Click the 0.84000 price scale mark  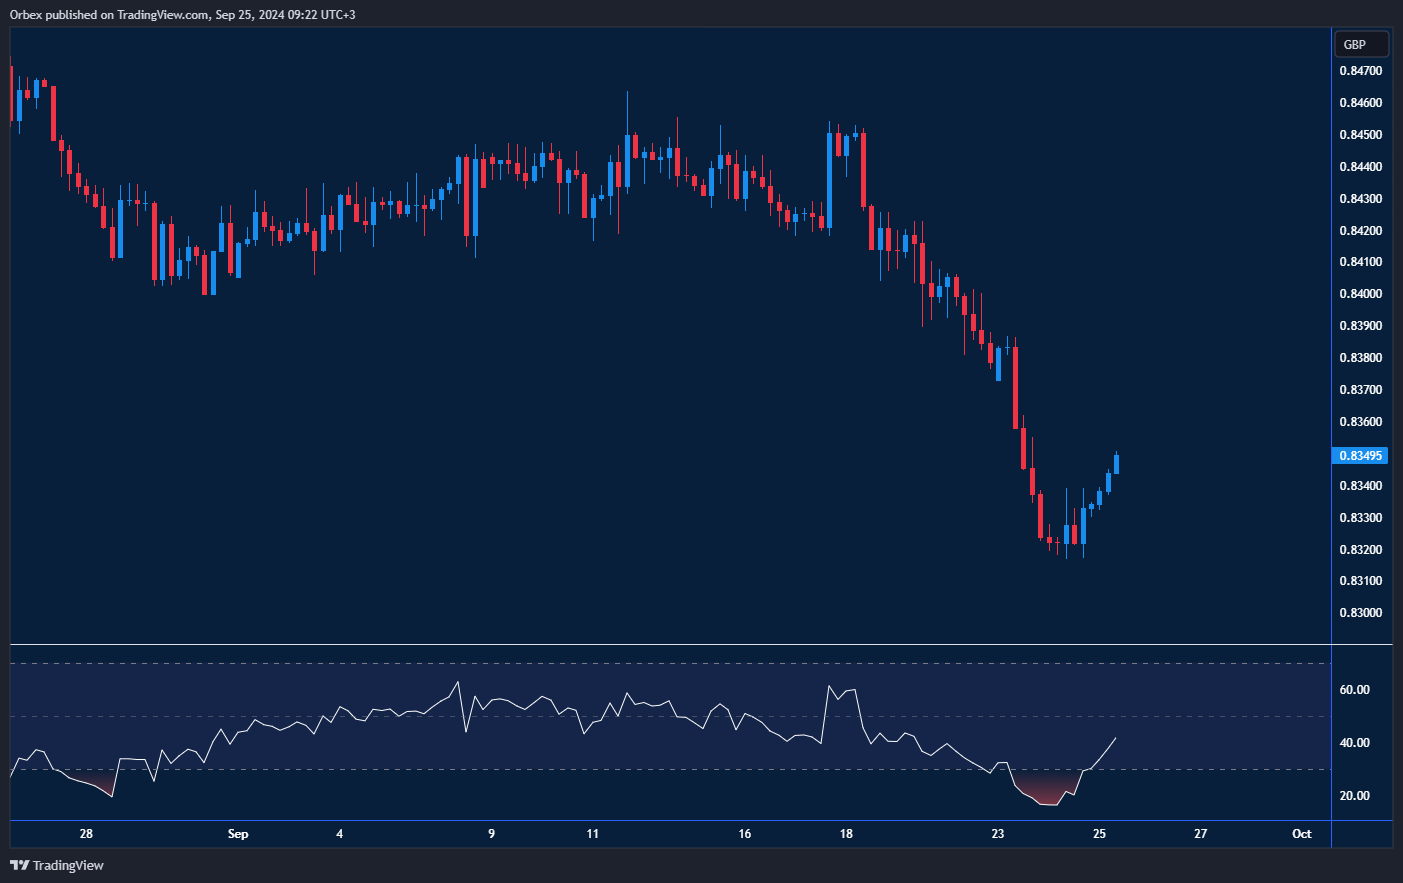point(1360,294)
